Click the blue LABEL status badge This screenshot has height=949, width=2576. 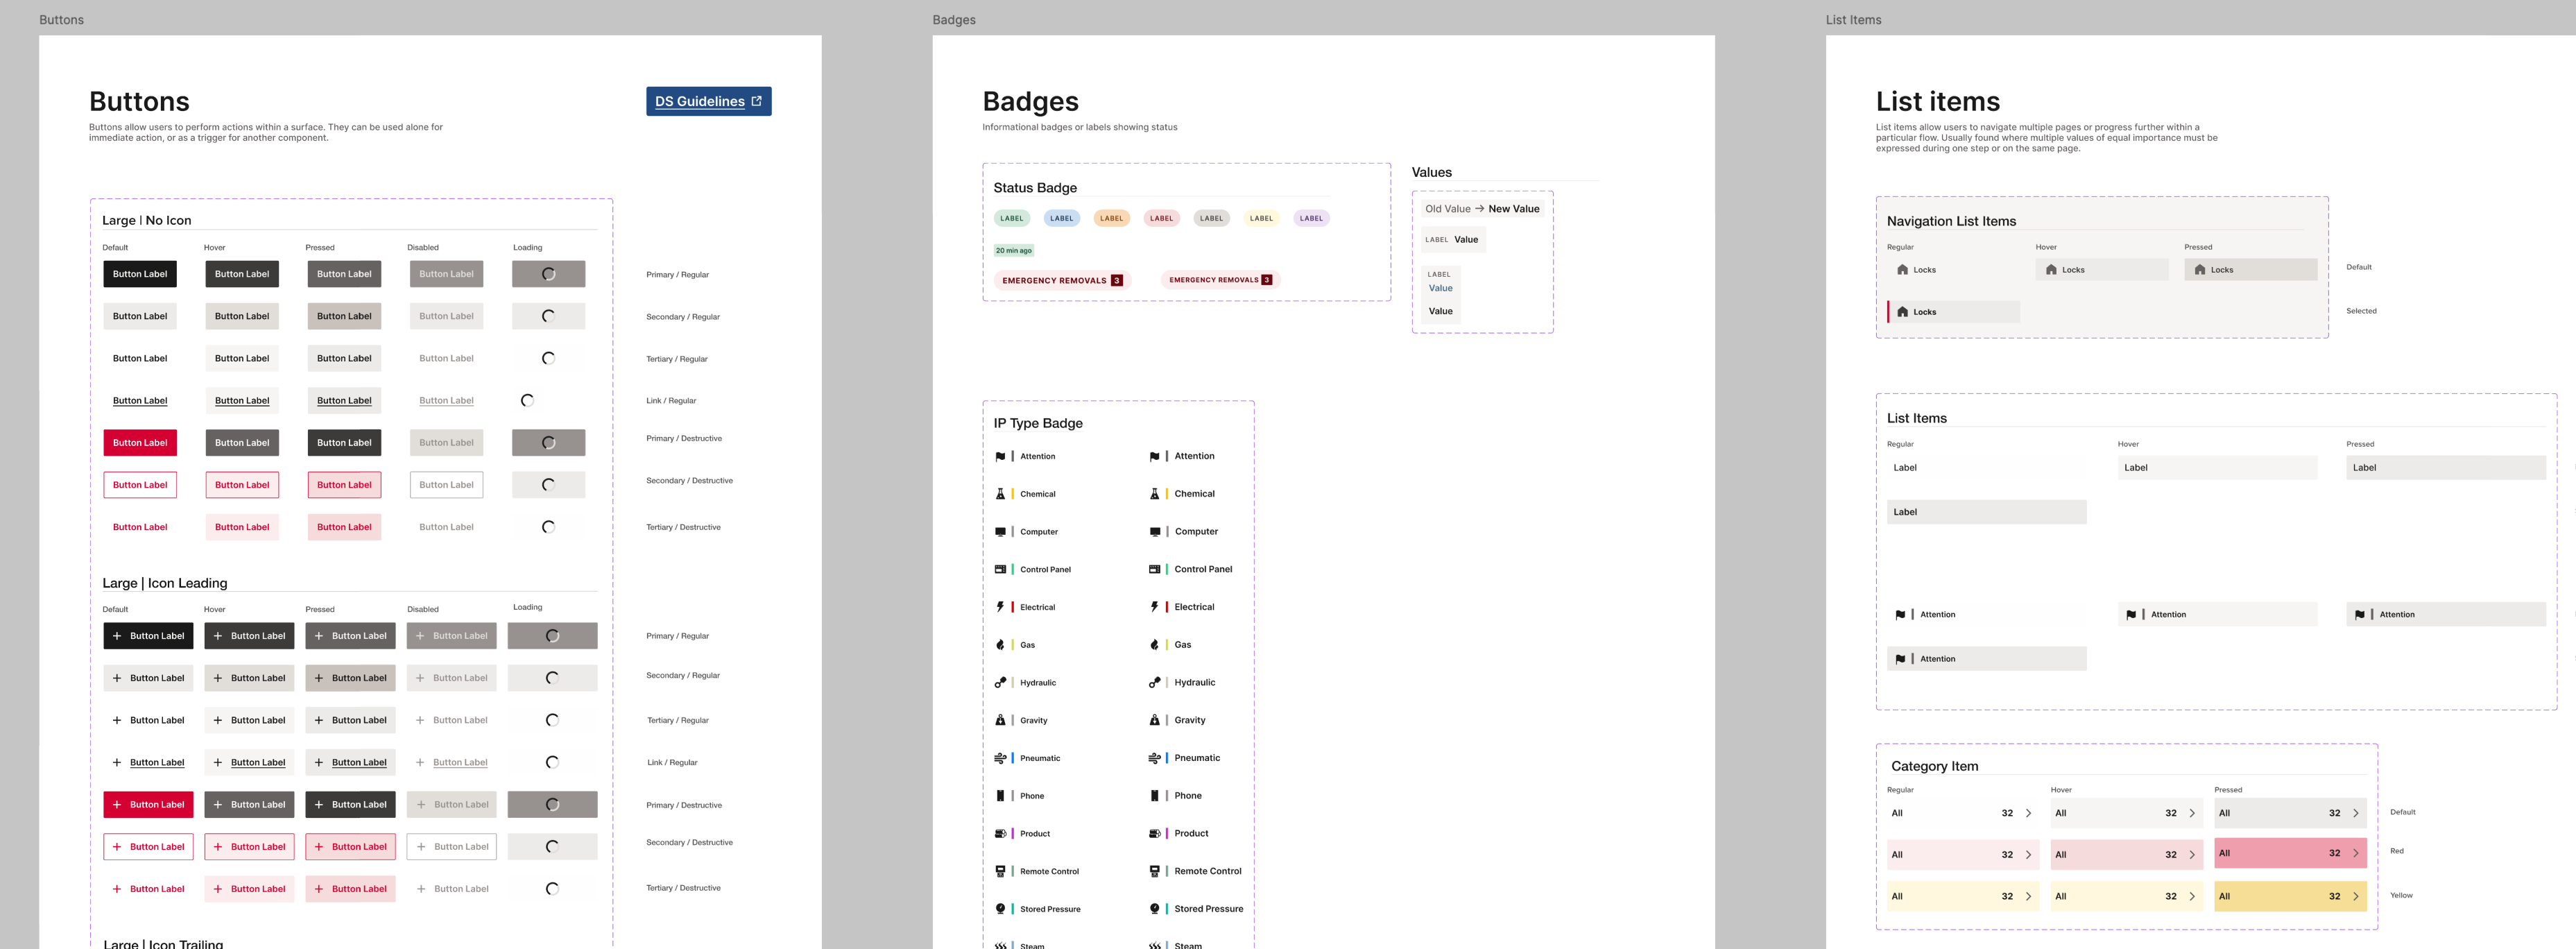tap(1061, 218)
